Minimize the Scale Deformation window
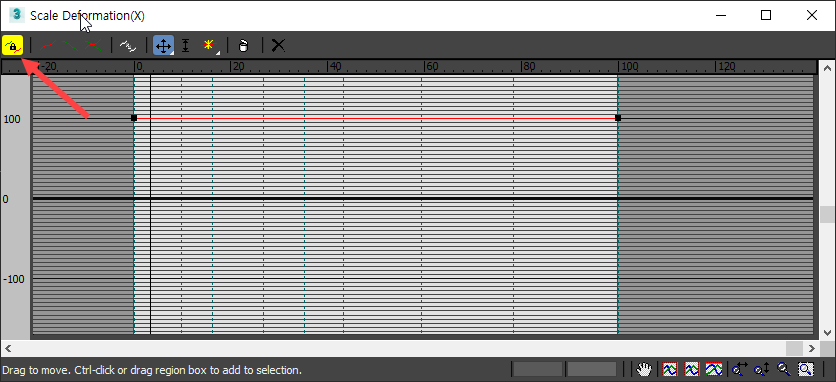The image size is (836, 382). 721,15
